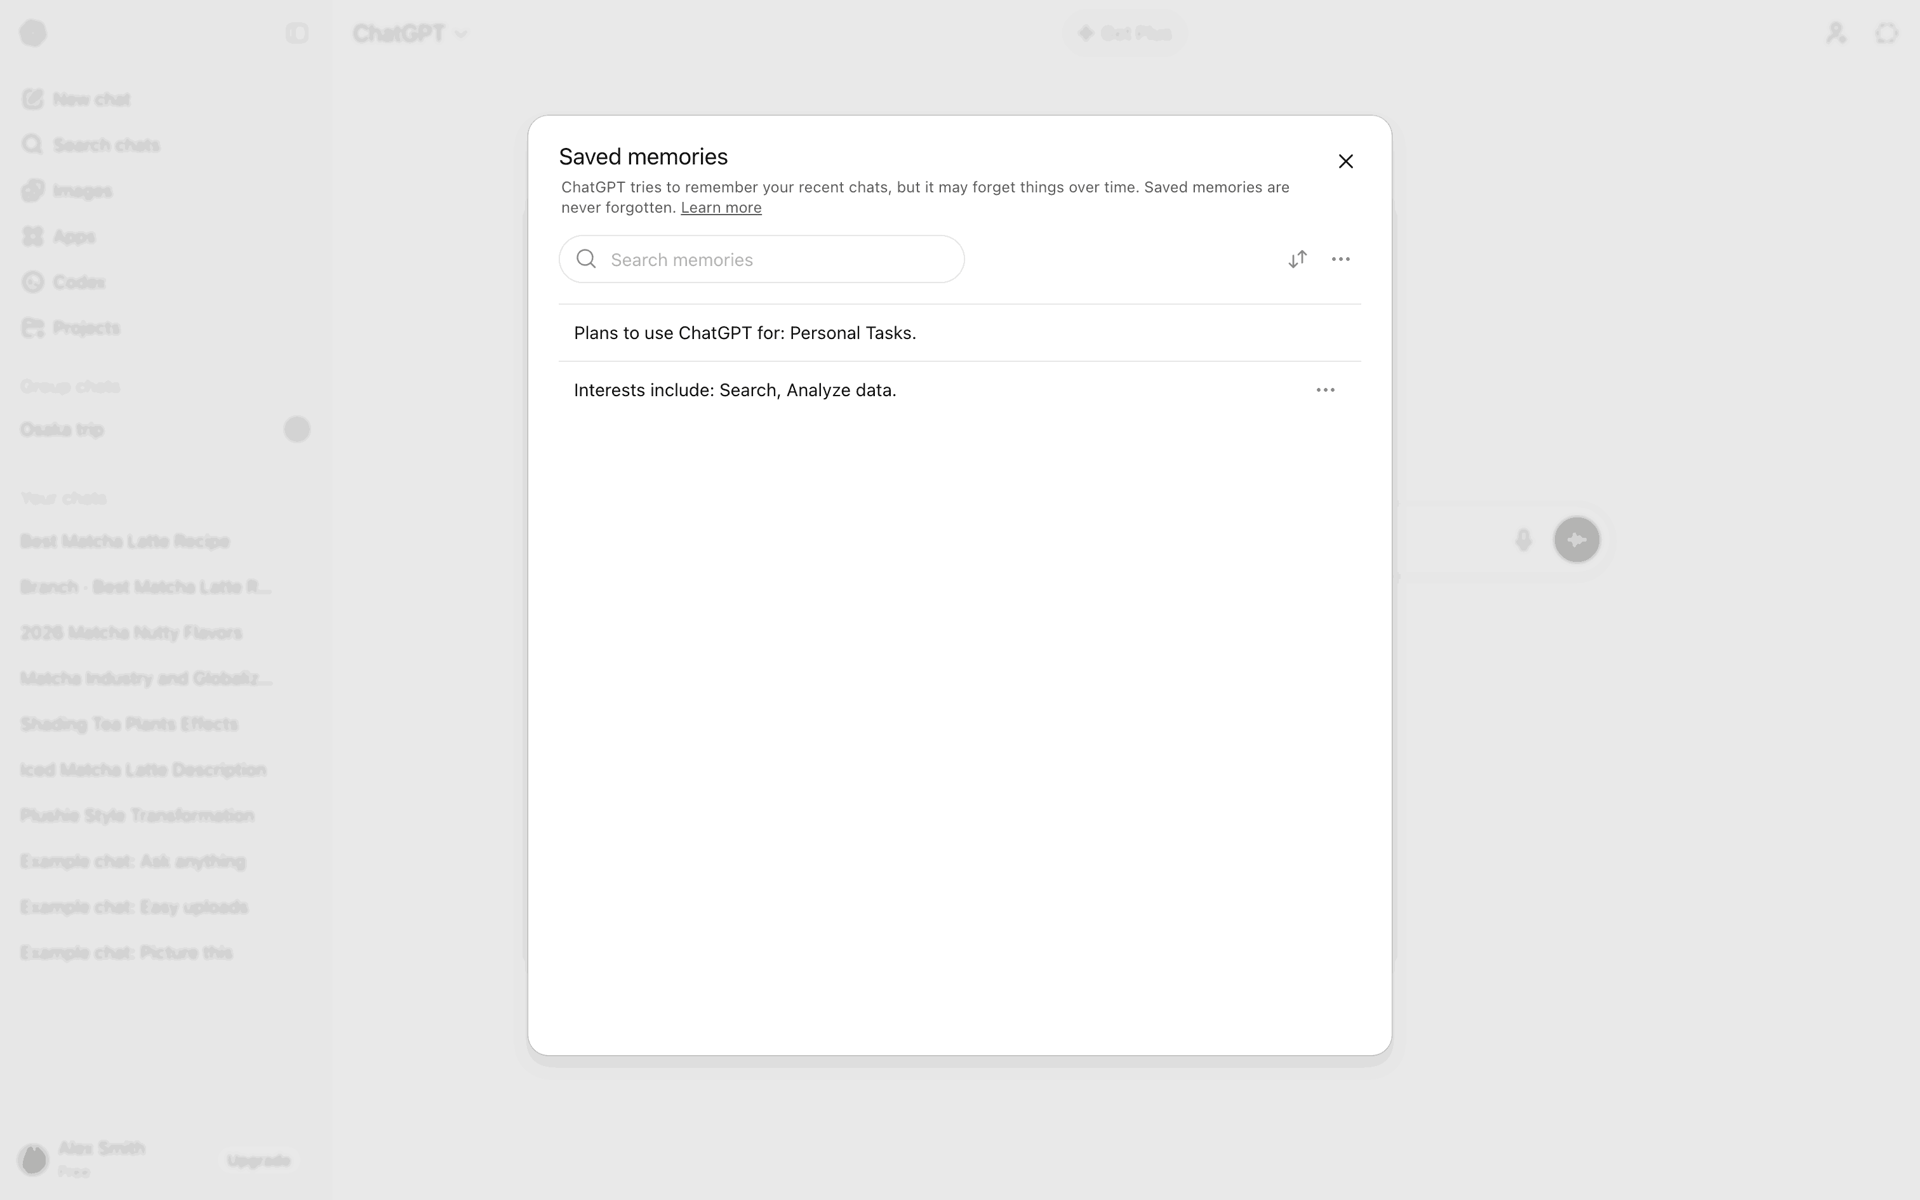Image resolution: width=1920 pixels, height=1200 pixels.
Task: Open Best Matcha Latte Recipe chat
Action: pyautogui.click(x=165, y=541)
